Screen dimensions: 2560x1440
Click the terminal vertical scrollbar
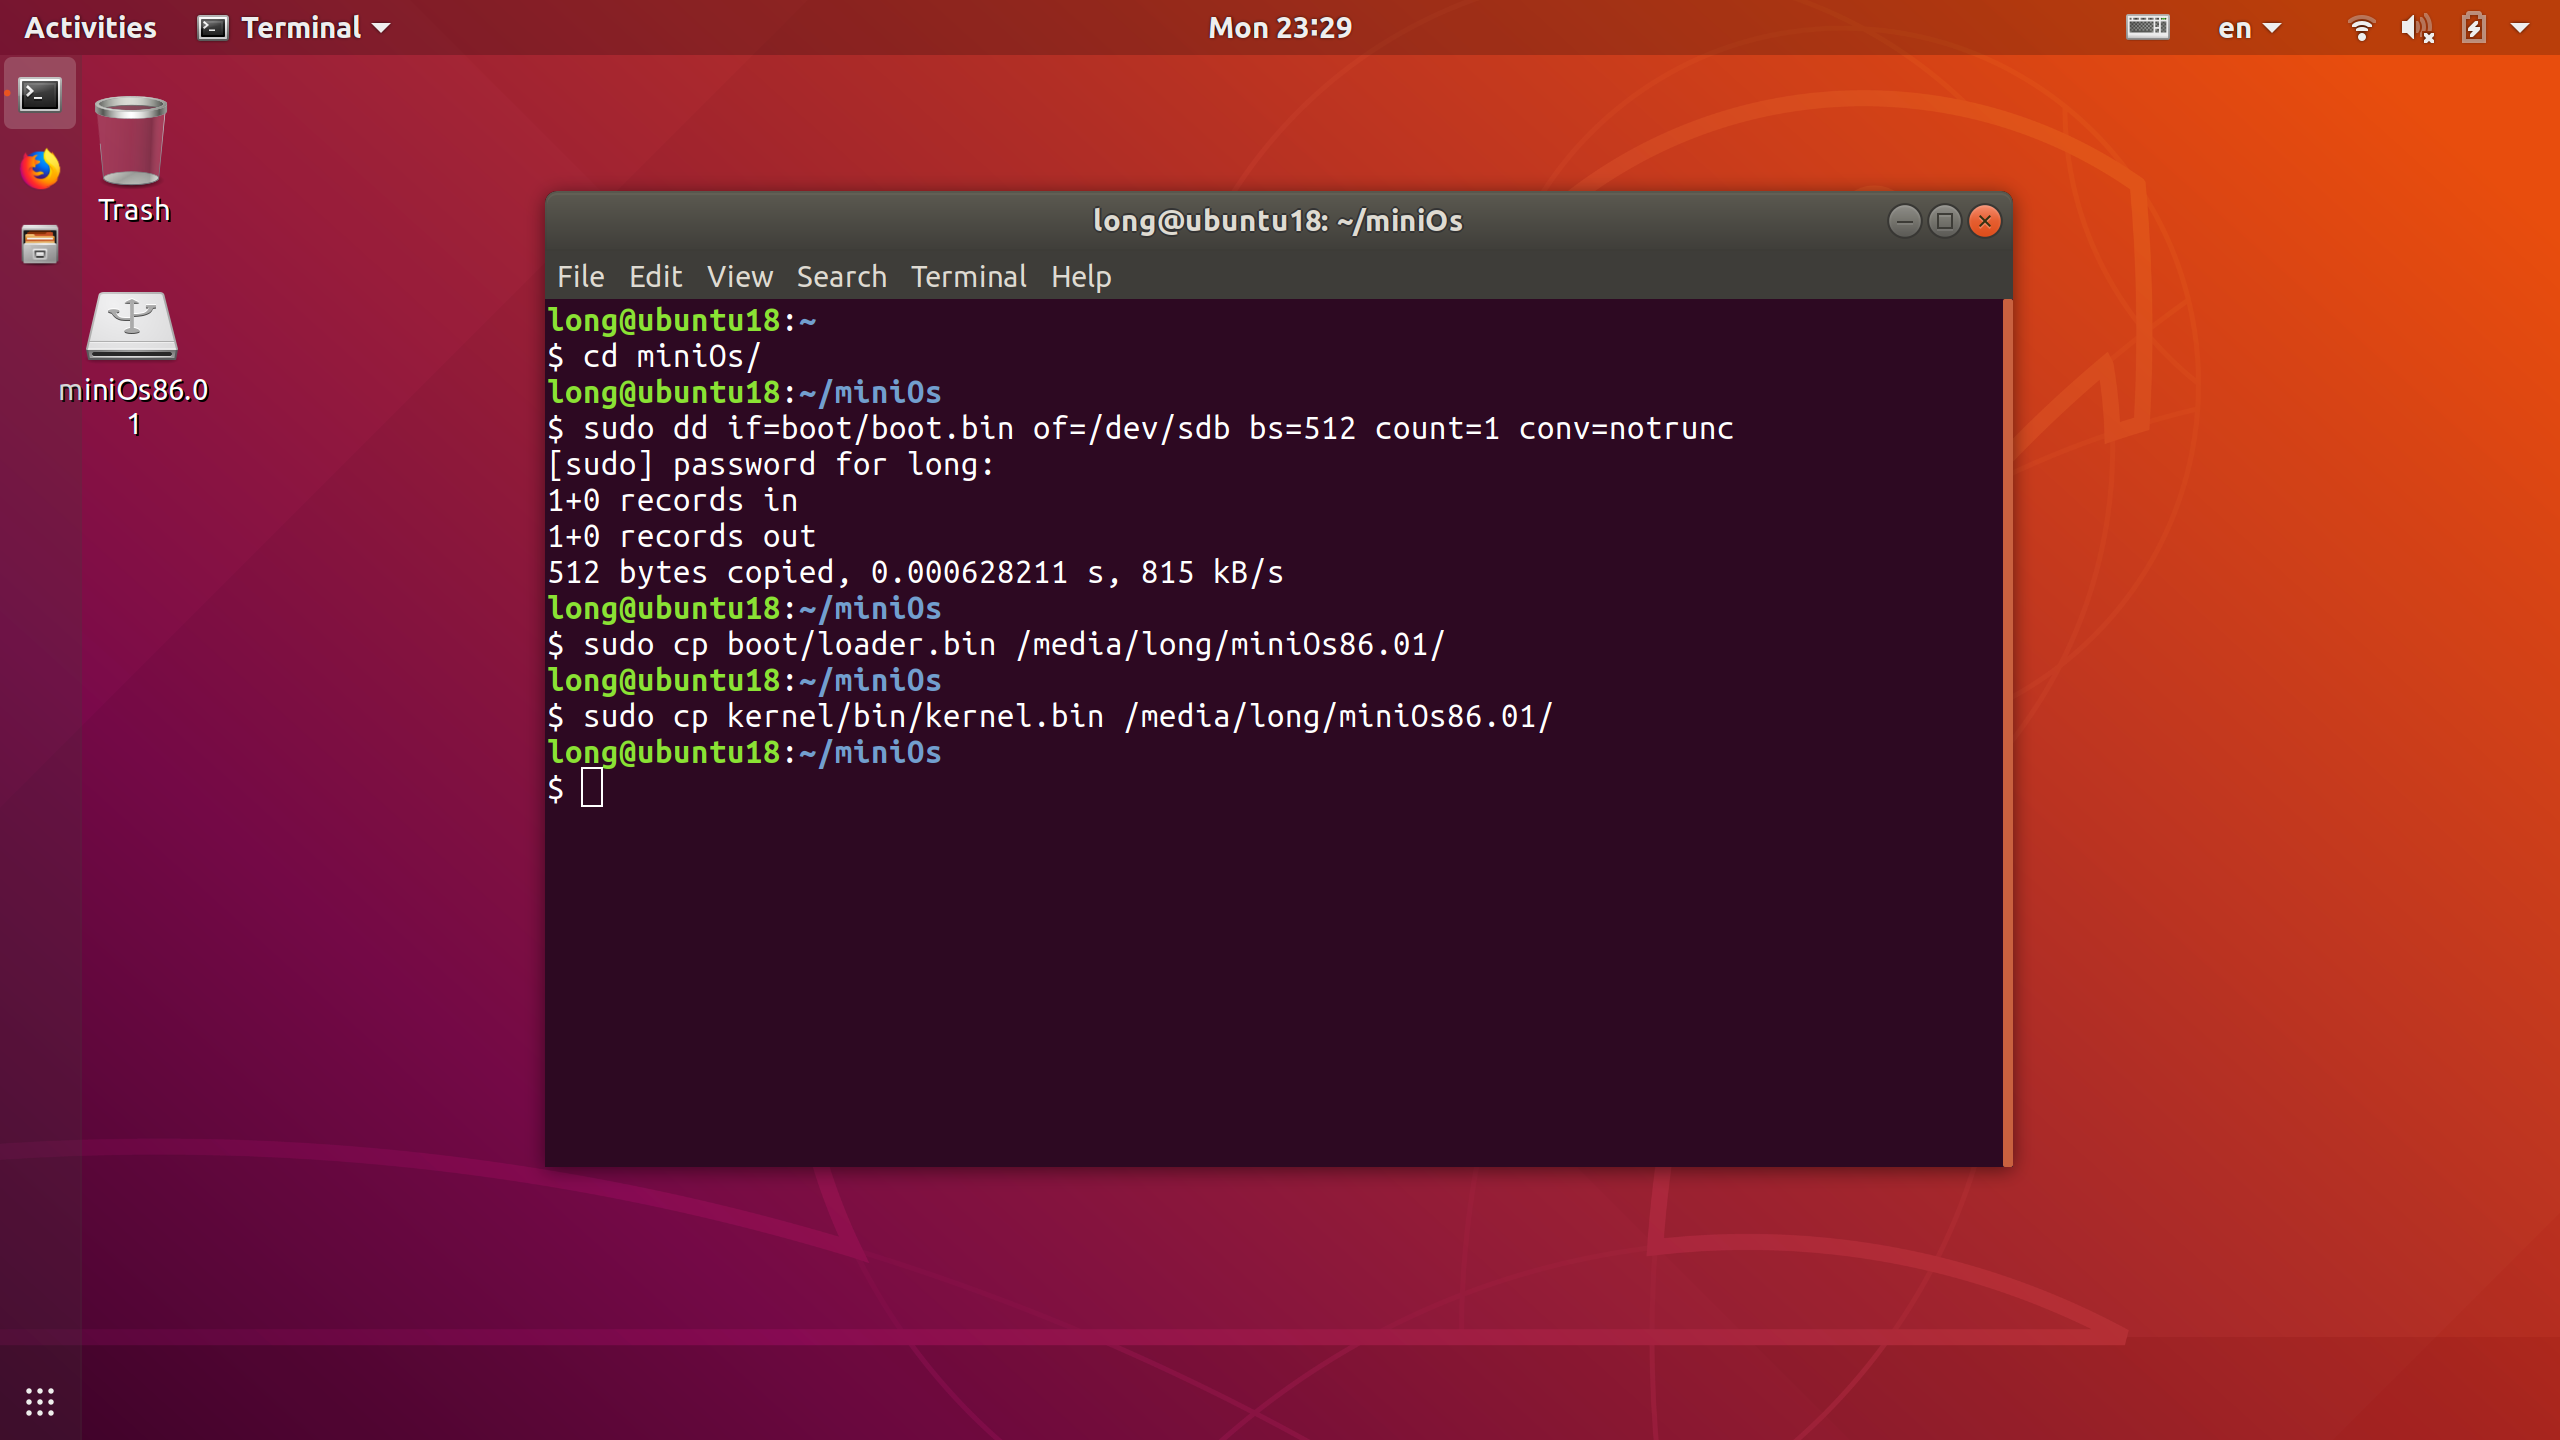(2007, 730)
